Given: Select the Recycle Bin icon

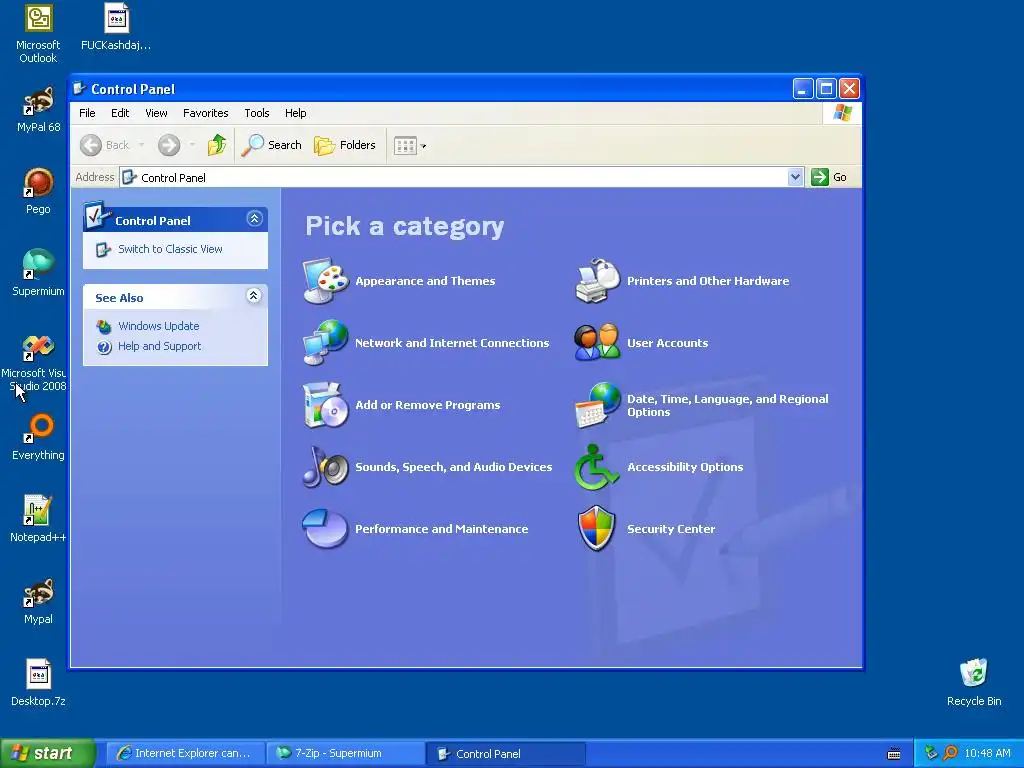Looking at the screenshot, I should 974,683.
